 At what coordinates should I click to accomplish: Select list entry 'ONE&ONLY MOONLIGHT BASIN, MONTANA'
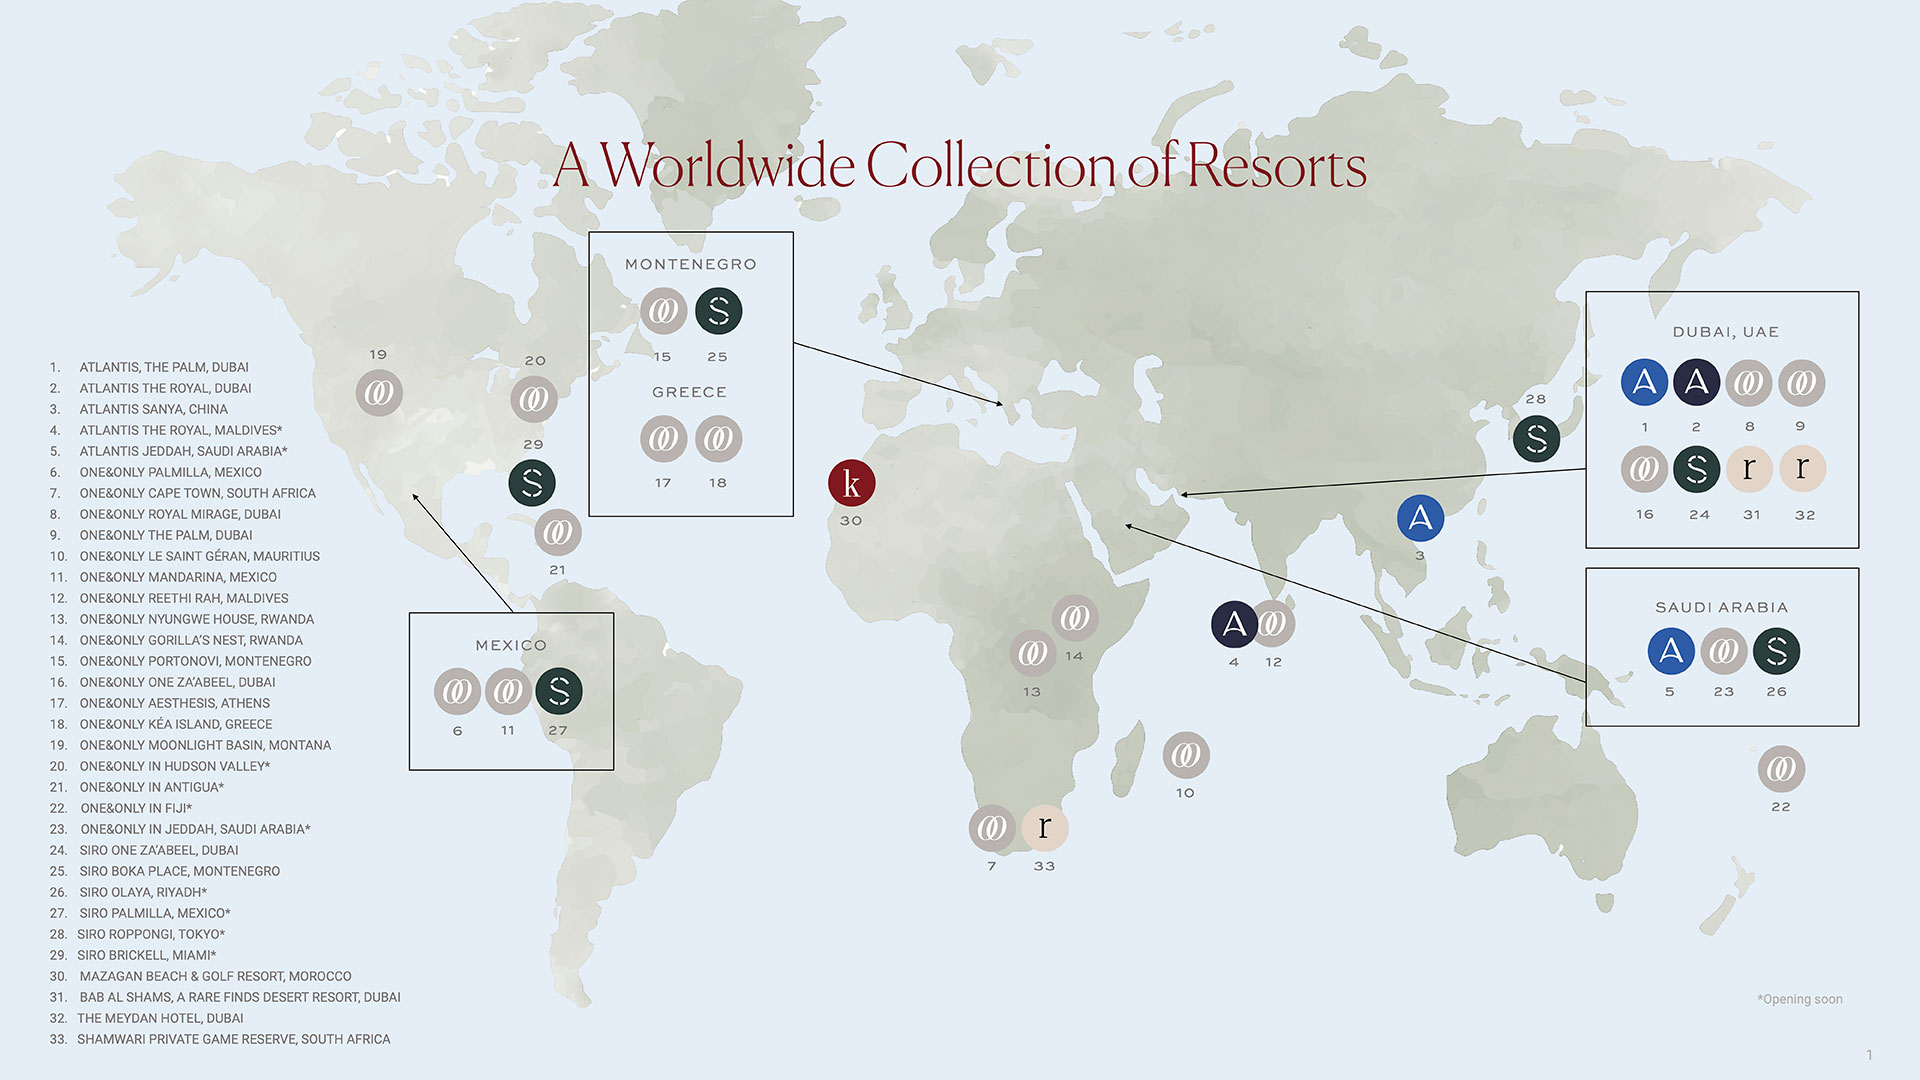coord(205,745)
